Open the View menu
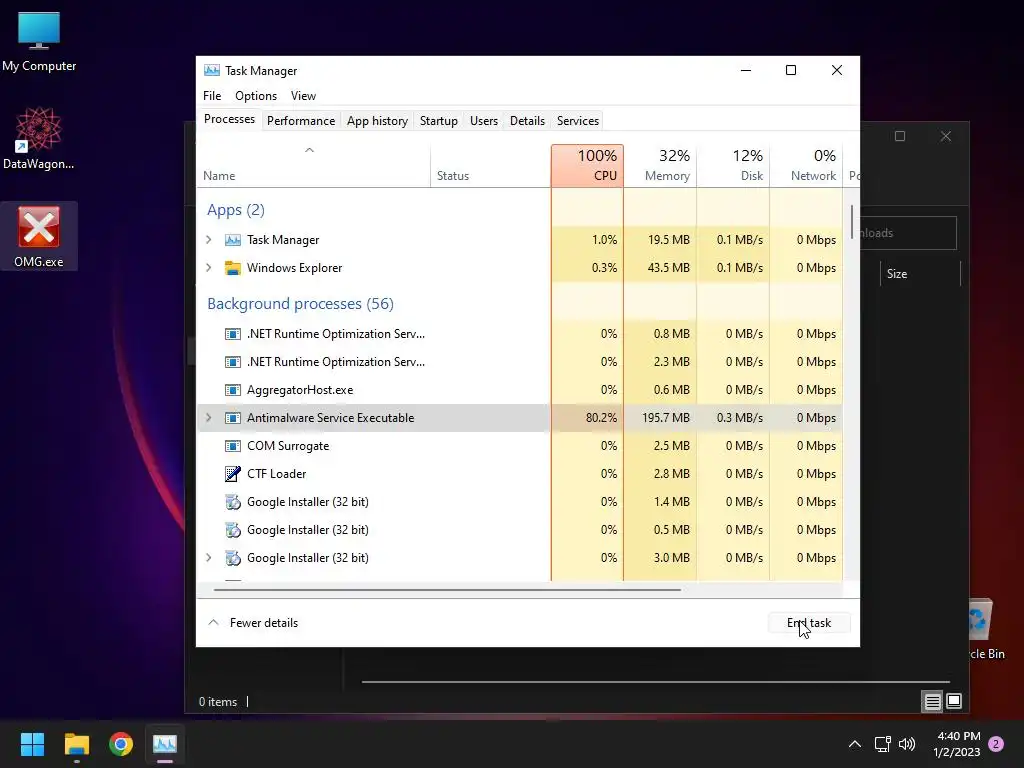This screenshot has width=1024, height=768. coord(303,96)
